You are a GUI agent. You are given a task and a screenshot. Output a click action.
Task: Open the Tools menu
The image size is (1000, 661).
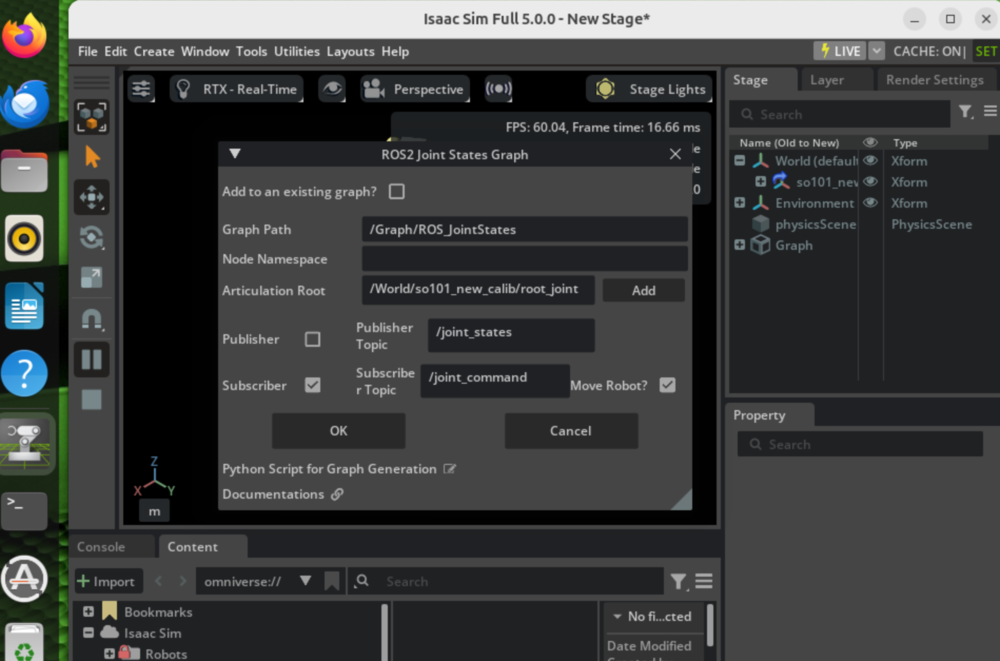point(251,52)
